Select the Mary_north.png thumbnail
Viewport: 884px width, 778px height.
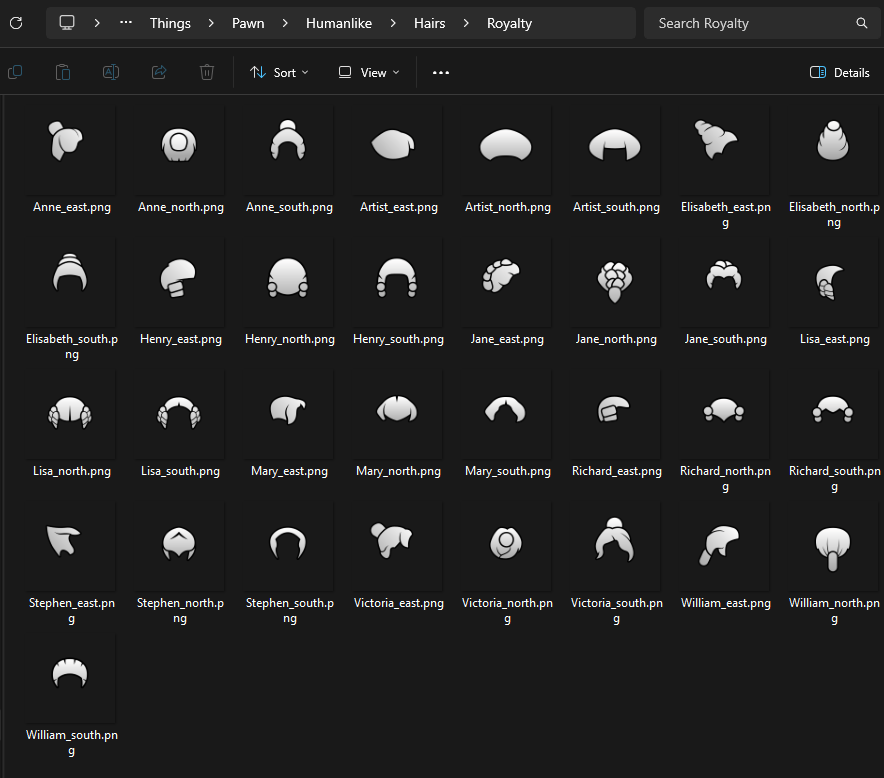tap(397, 408)
